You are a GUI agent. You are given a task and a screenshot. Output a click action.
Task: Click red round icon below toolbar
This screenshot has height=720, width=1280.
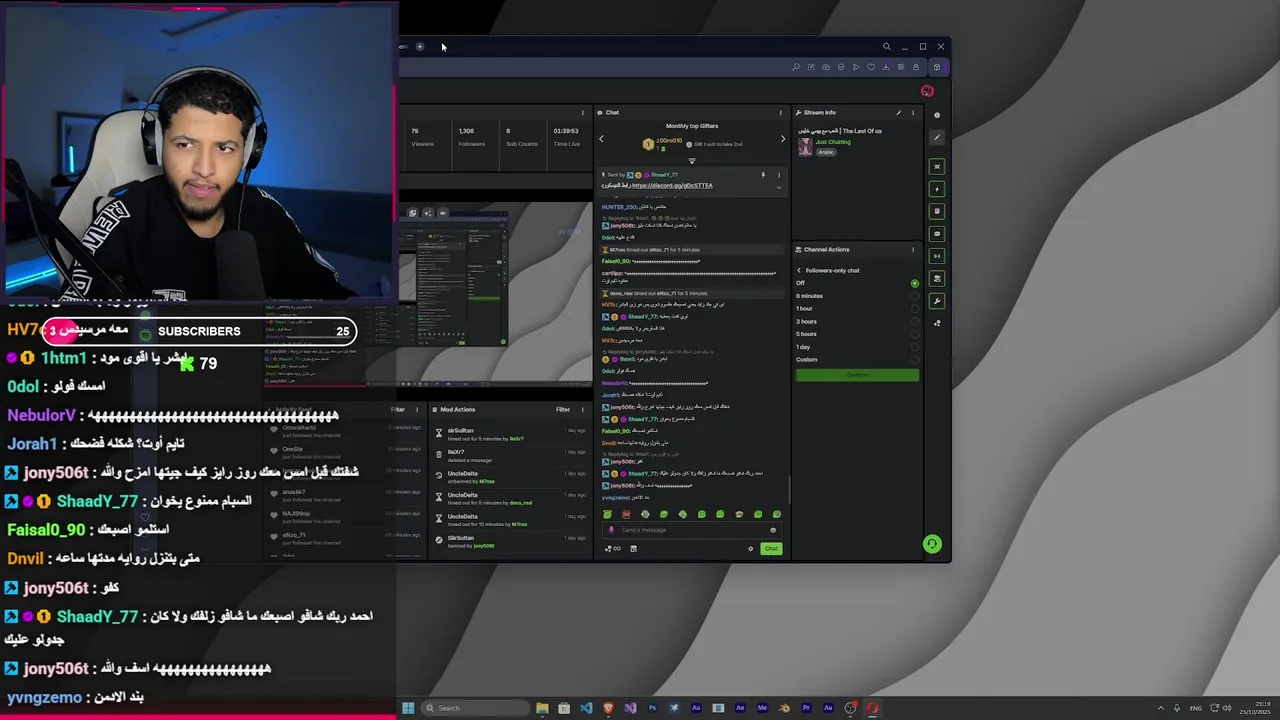click(x=927, y=91)
